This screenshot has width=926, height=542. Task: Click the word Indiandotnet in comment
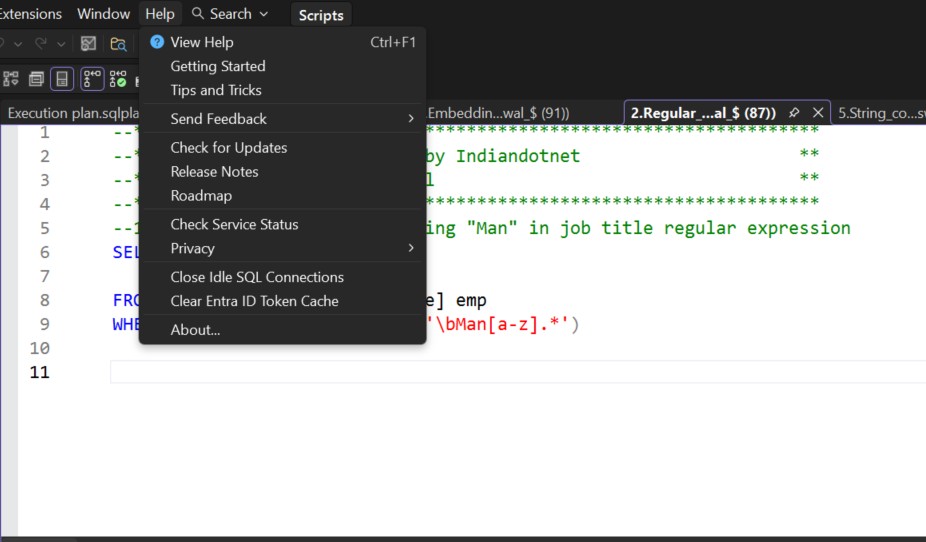pyautogui.click(x=518, y=156)
